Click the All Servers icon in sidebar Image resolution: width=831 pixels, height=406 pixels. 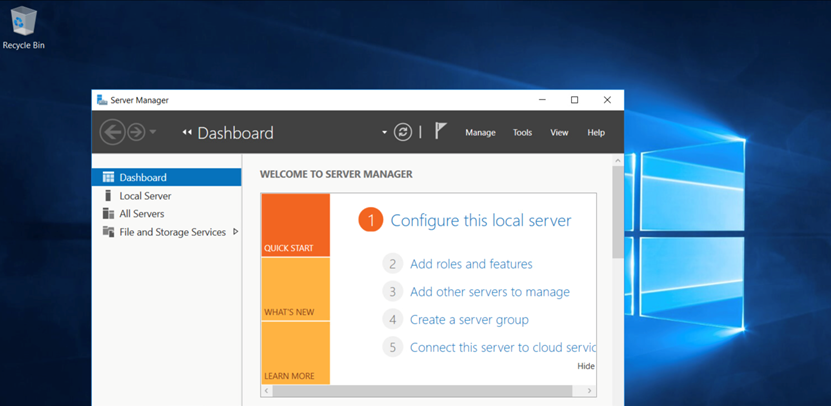(x=108, y=214)
